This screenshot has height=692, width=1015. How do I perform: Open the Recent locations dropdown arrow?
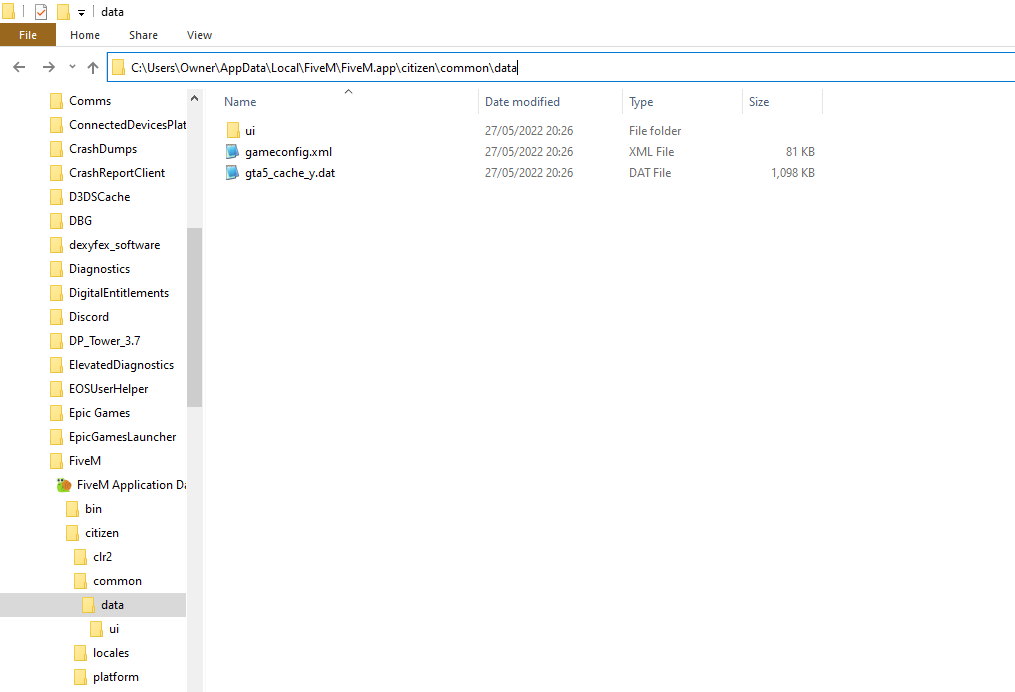tap(72, 67)
